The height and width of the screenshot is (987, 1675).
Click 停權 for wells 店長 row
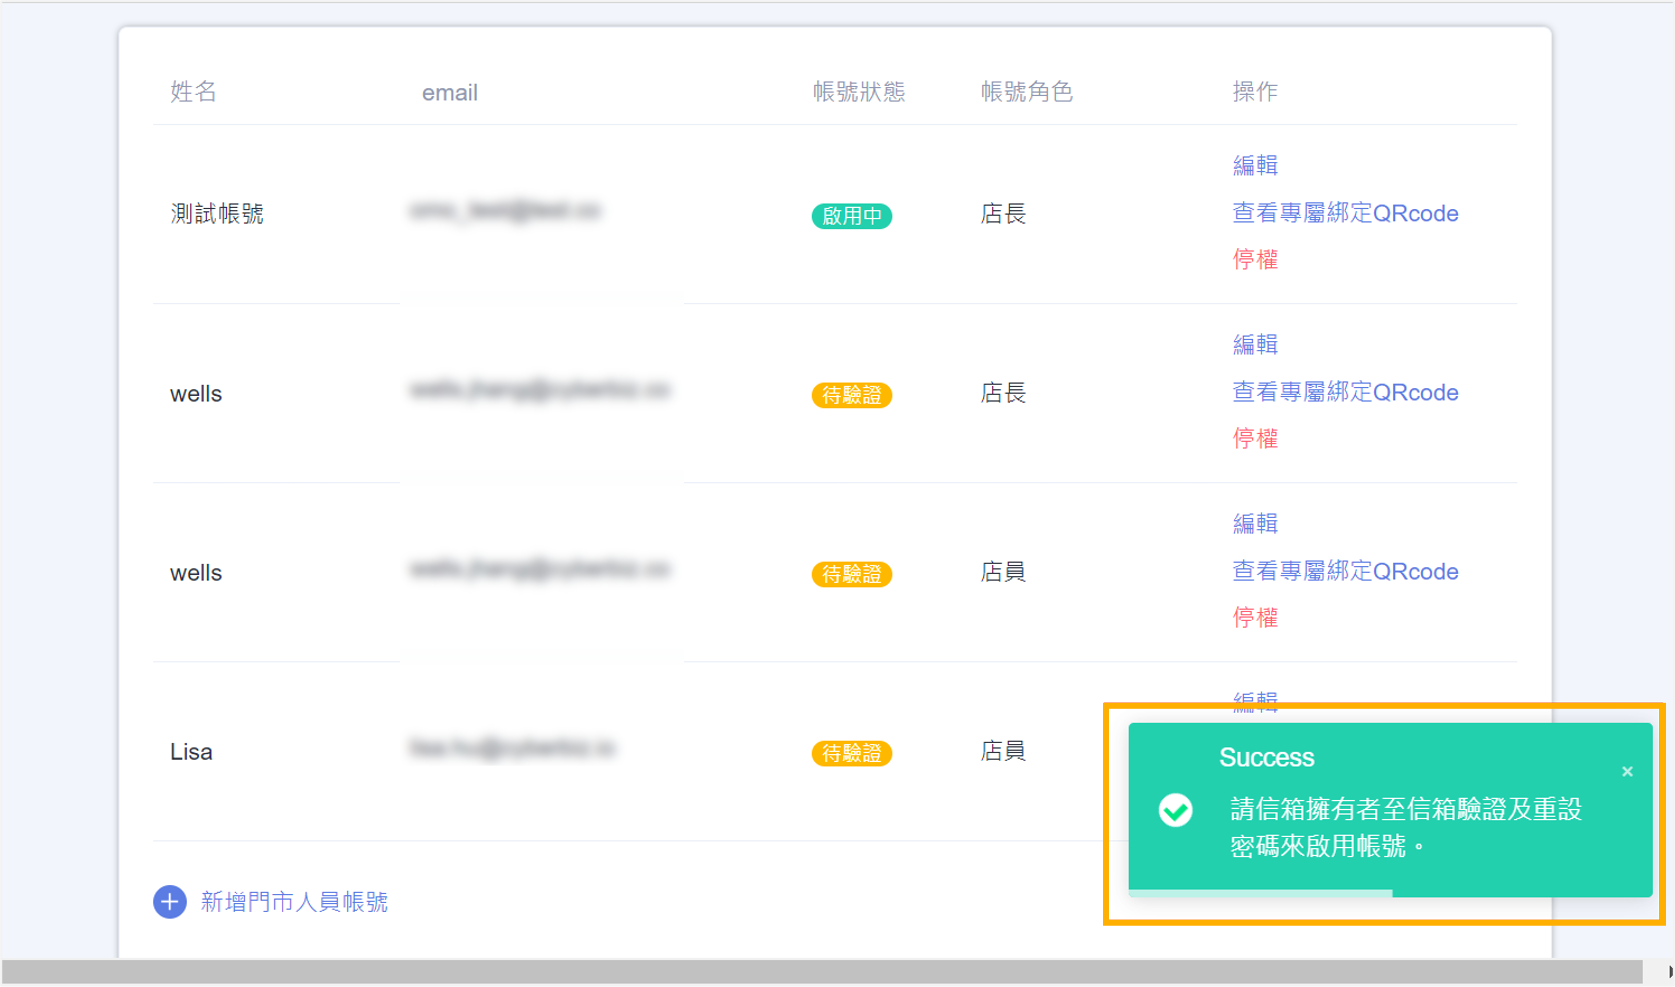click(1255, 438)
